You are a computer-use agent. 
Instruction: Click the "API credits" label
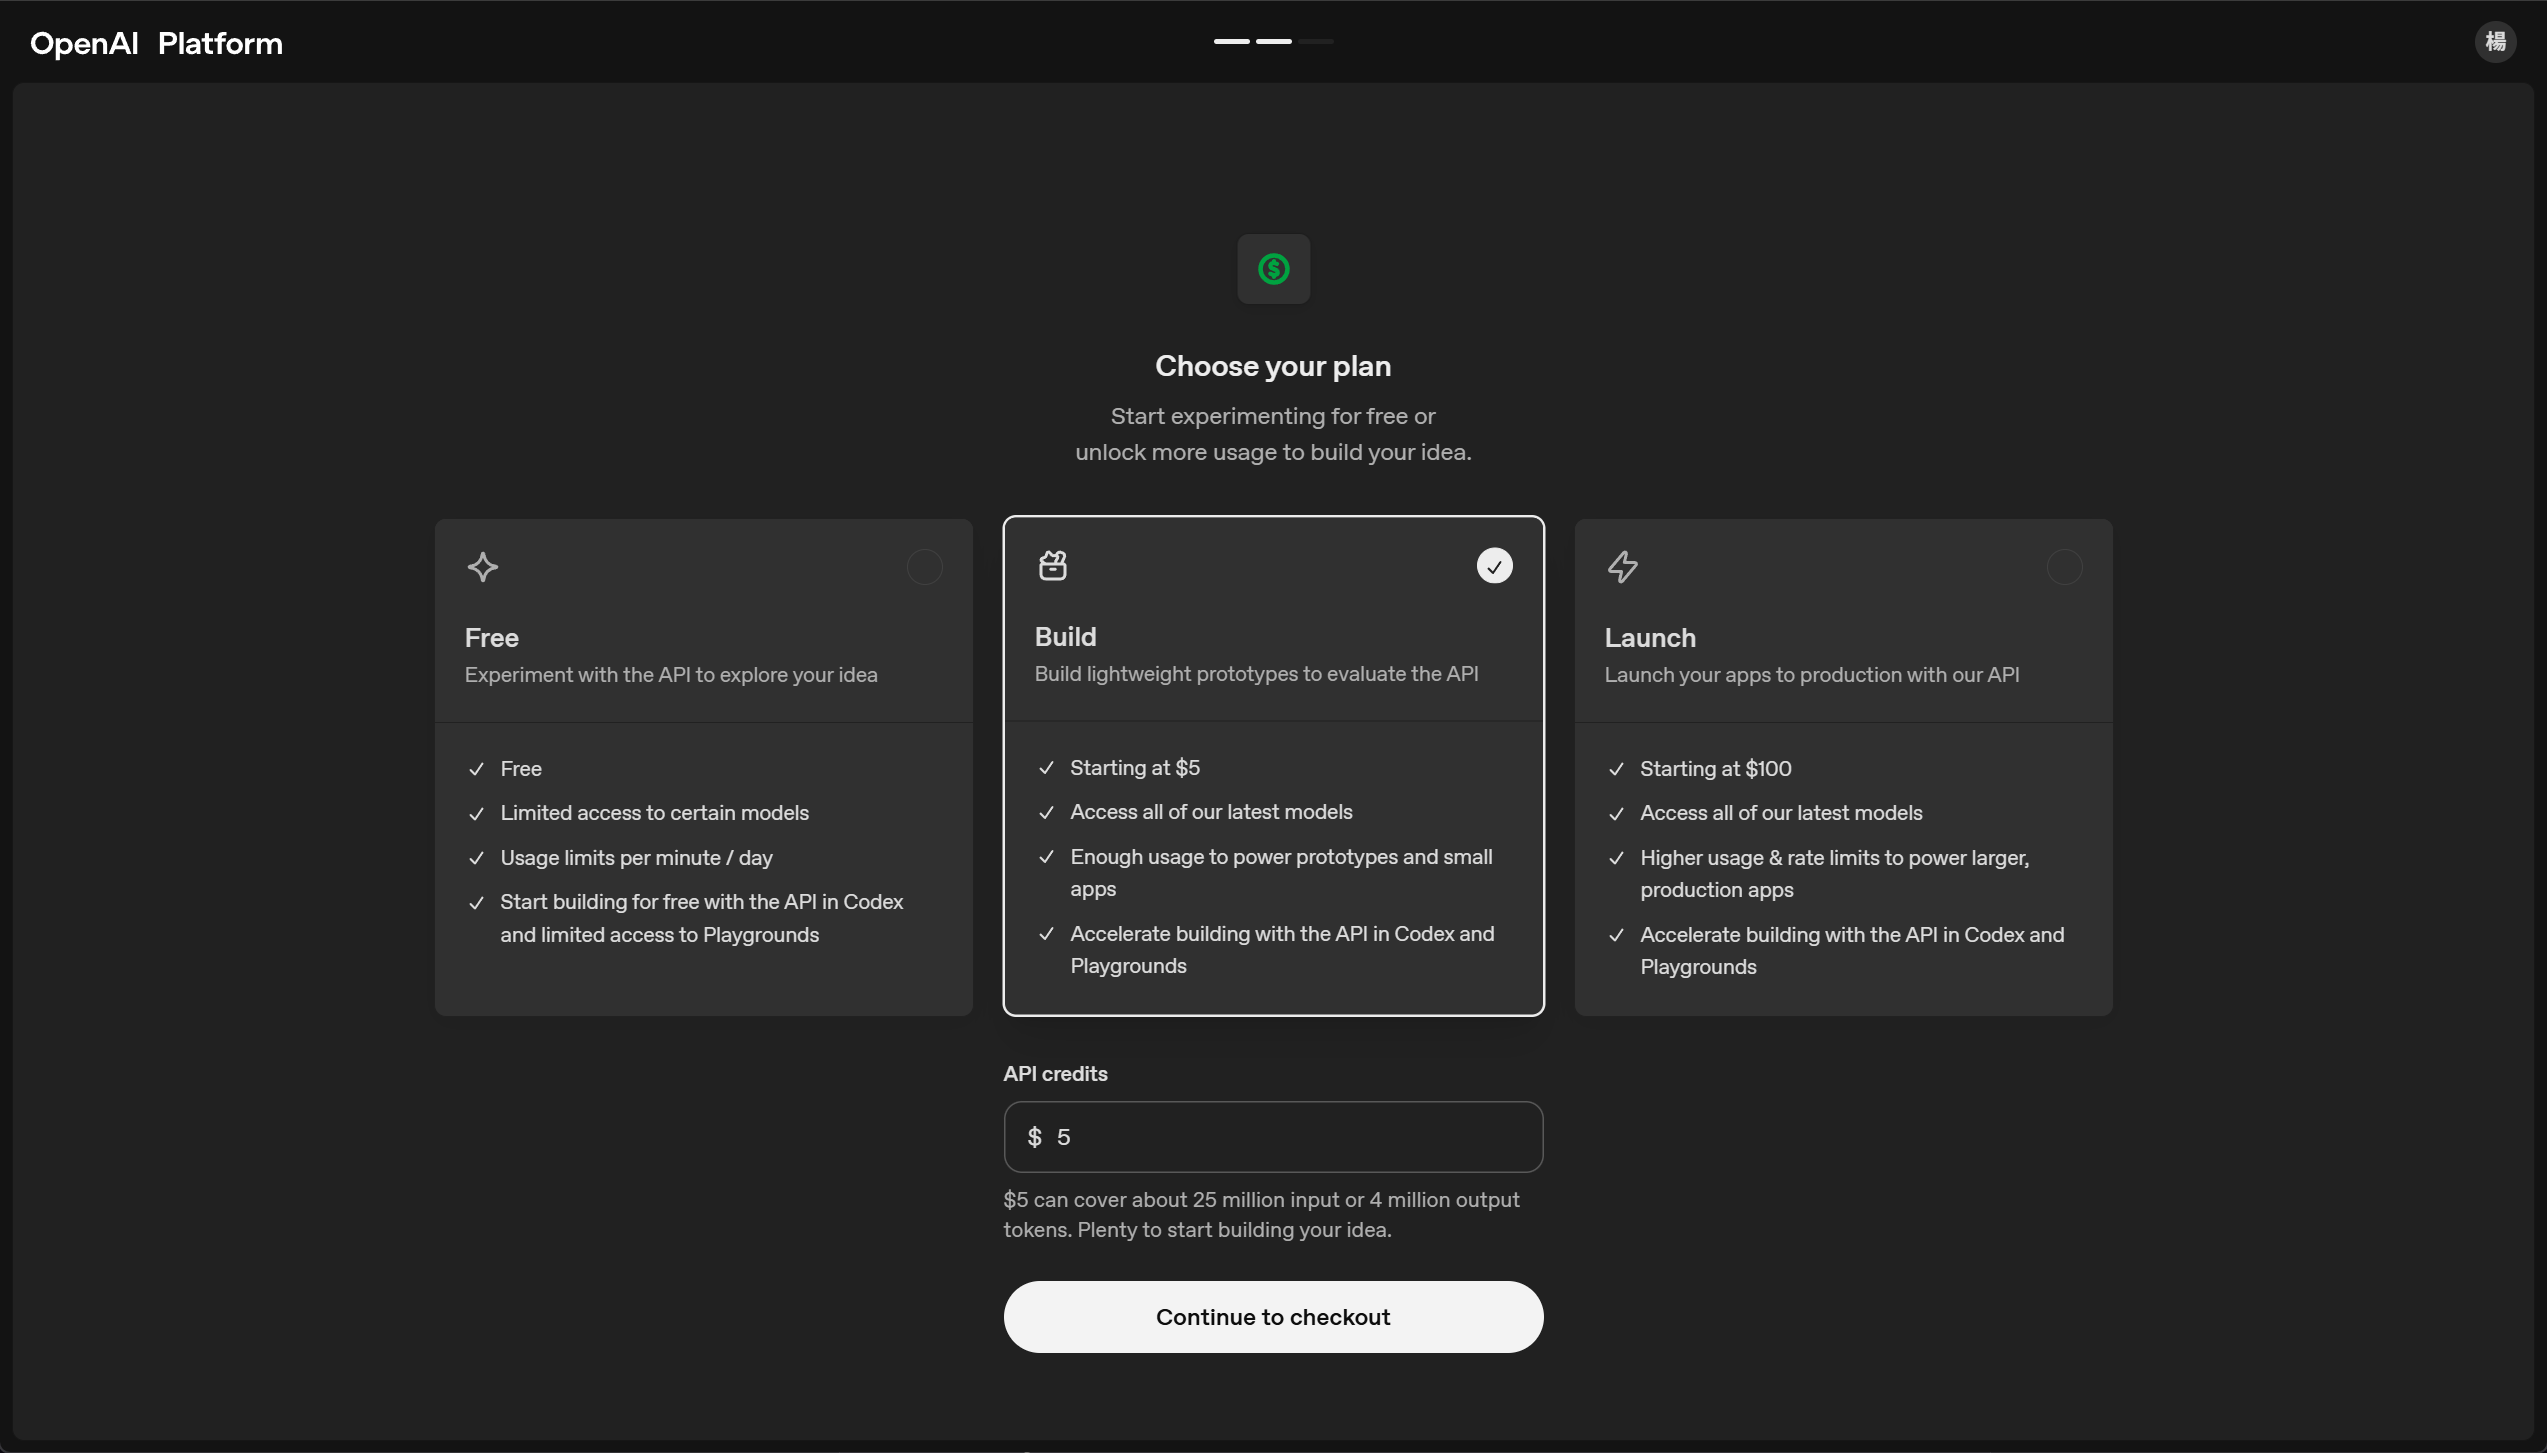point(1055,1074)
